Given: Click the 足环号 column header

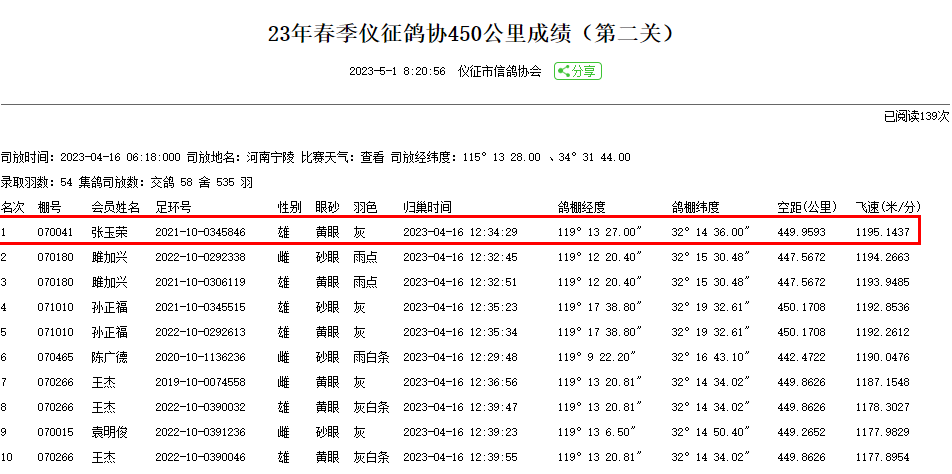Looking at the screenshot, I should tap(173, 207).
